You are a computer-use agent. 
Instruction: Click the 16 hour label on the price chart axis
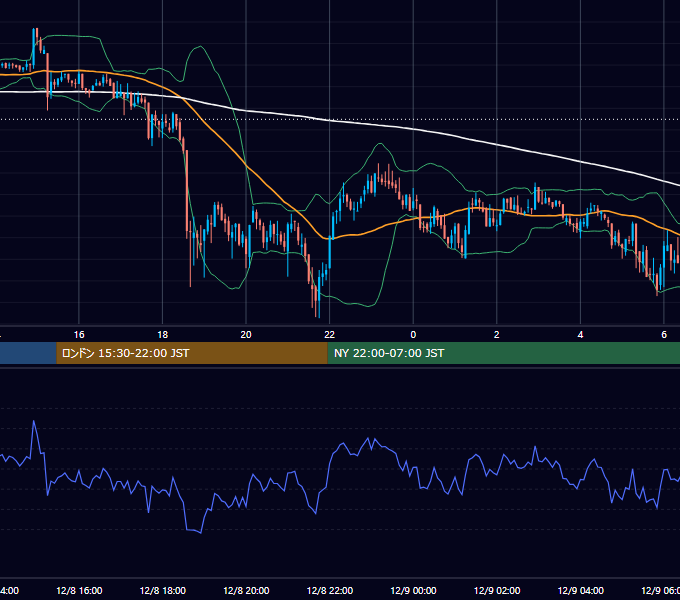[79, 335]
